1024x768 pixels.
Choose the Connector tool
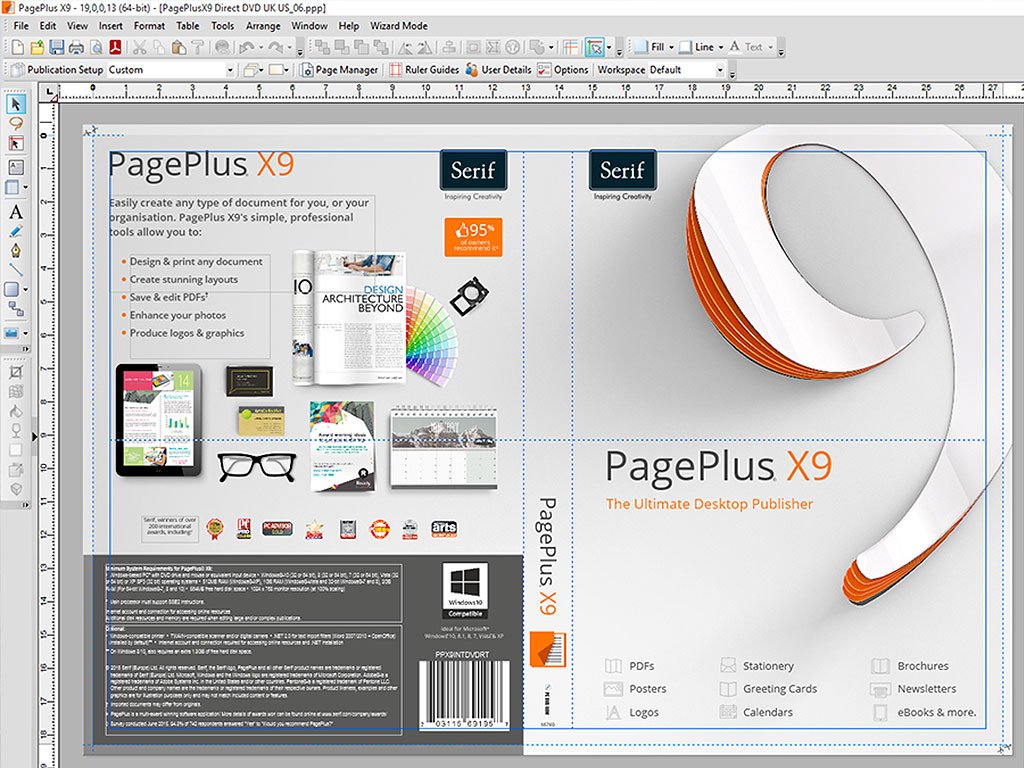pos(16,308)
